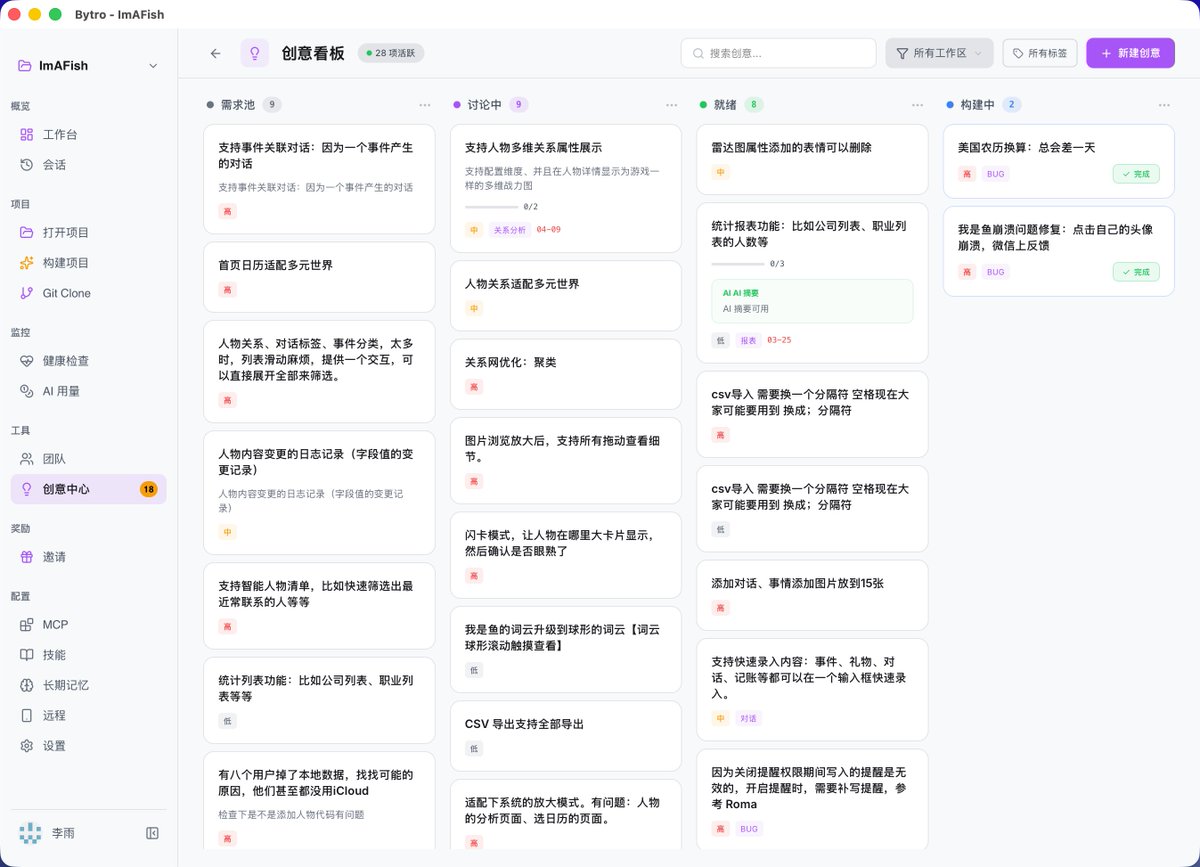
Task: Open the 构建中 column more options
Action: (x=1164, y=104)
